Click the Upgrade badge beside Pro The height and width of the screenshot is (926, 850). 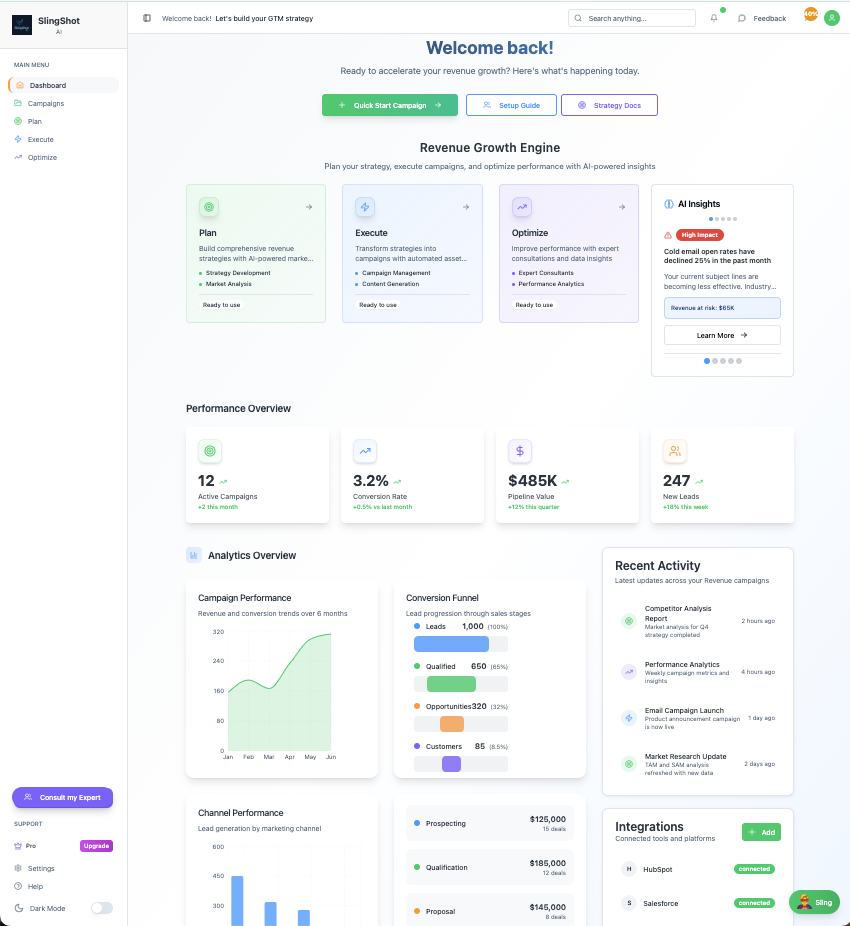(x=96, y=845)
